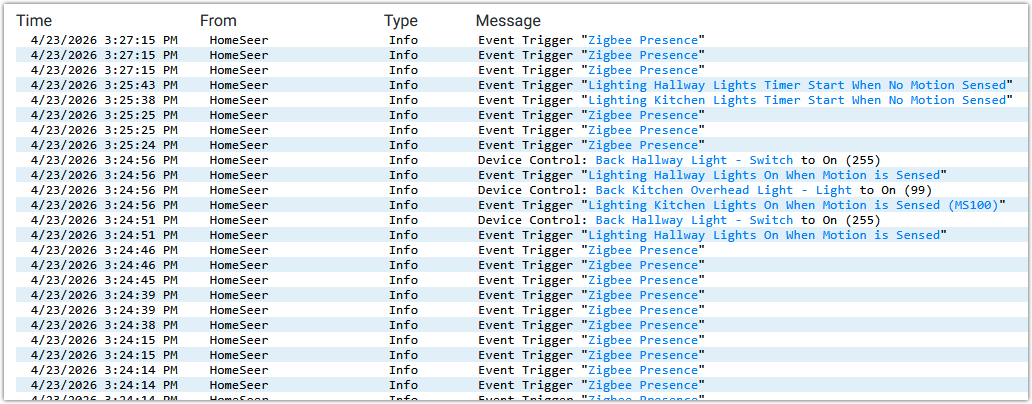Click the Info type cell in 3:24:38 row
Image resolution: width=1032 pixels, height=404 pixels.
[x=403, y=325]
